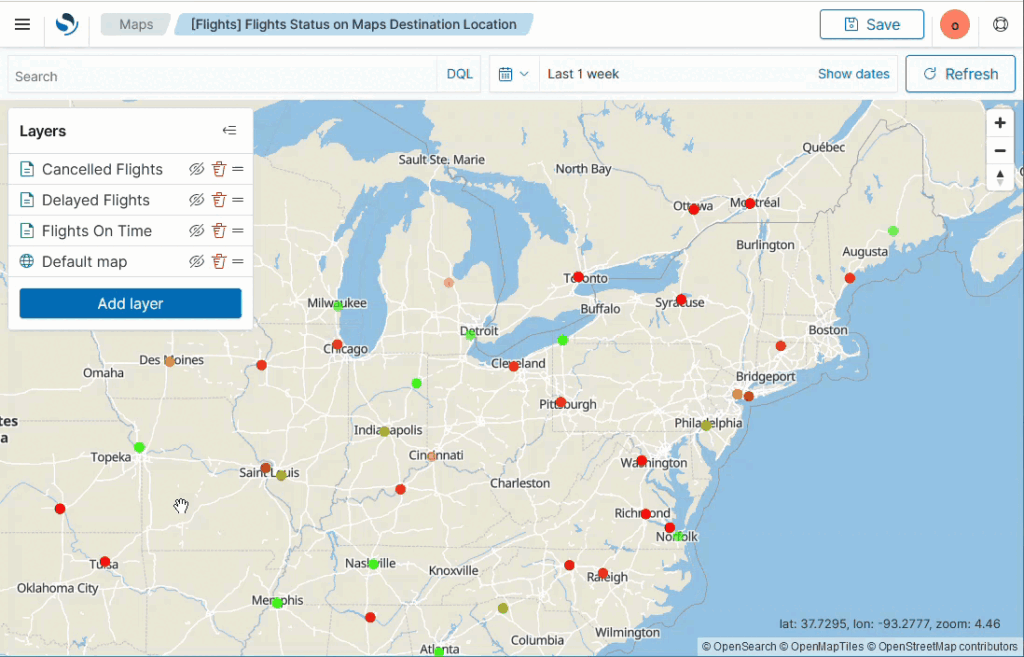Collapse the Layers panel
Screen dimensions: 1024x657
tap(229, 131)
